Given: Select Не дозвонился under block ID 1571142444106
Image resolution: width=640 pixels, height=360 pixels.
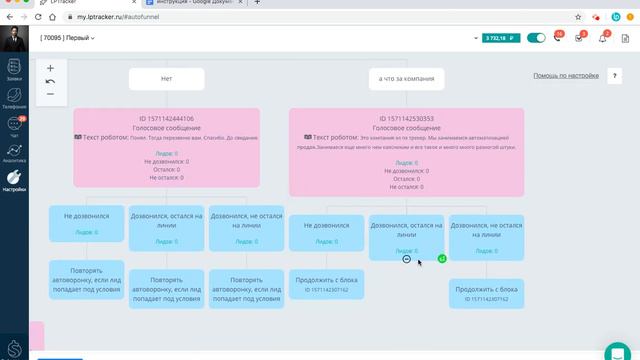Looking at the screenshot, I should click(87, 223).
